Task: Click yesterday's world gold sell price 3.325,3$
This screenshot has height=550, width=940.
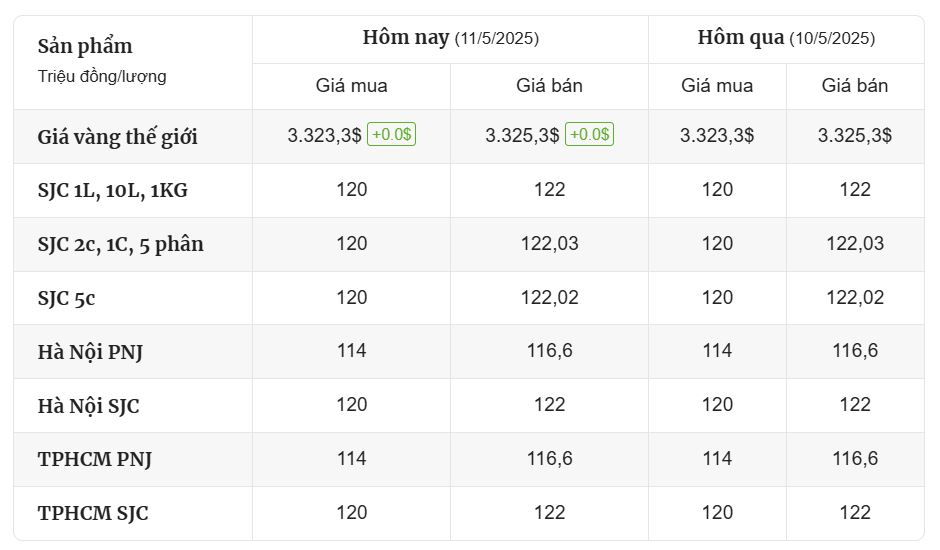Action: coord(855,135)
